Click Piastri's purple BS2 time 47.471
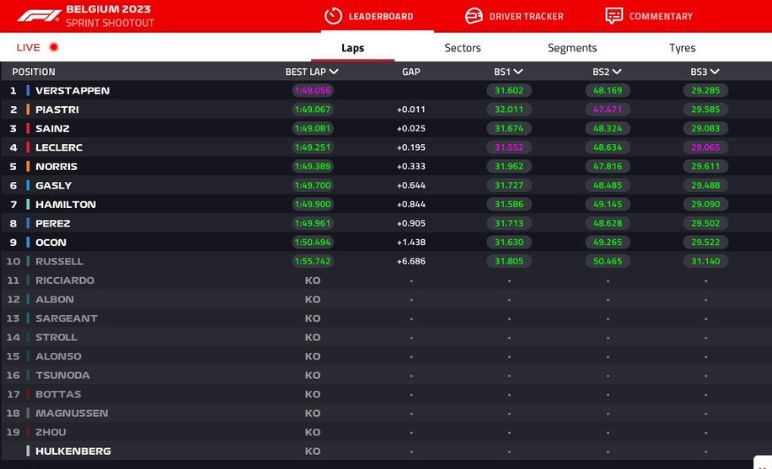The height and width of the screenshot is (469, 772). pos(607,109)
